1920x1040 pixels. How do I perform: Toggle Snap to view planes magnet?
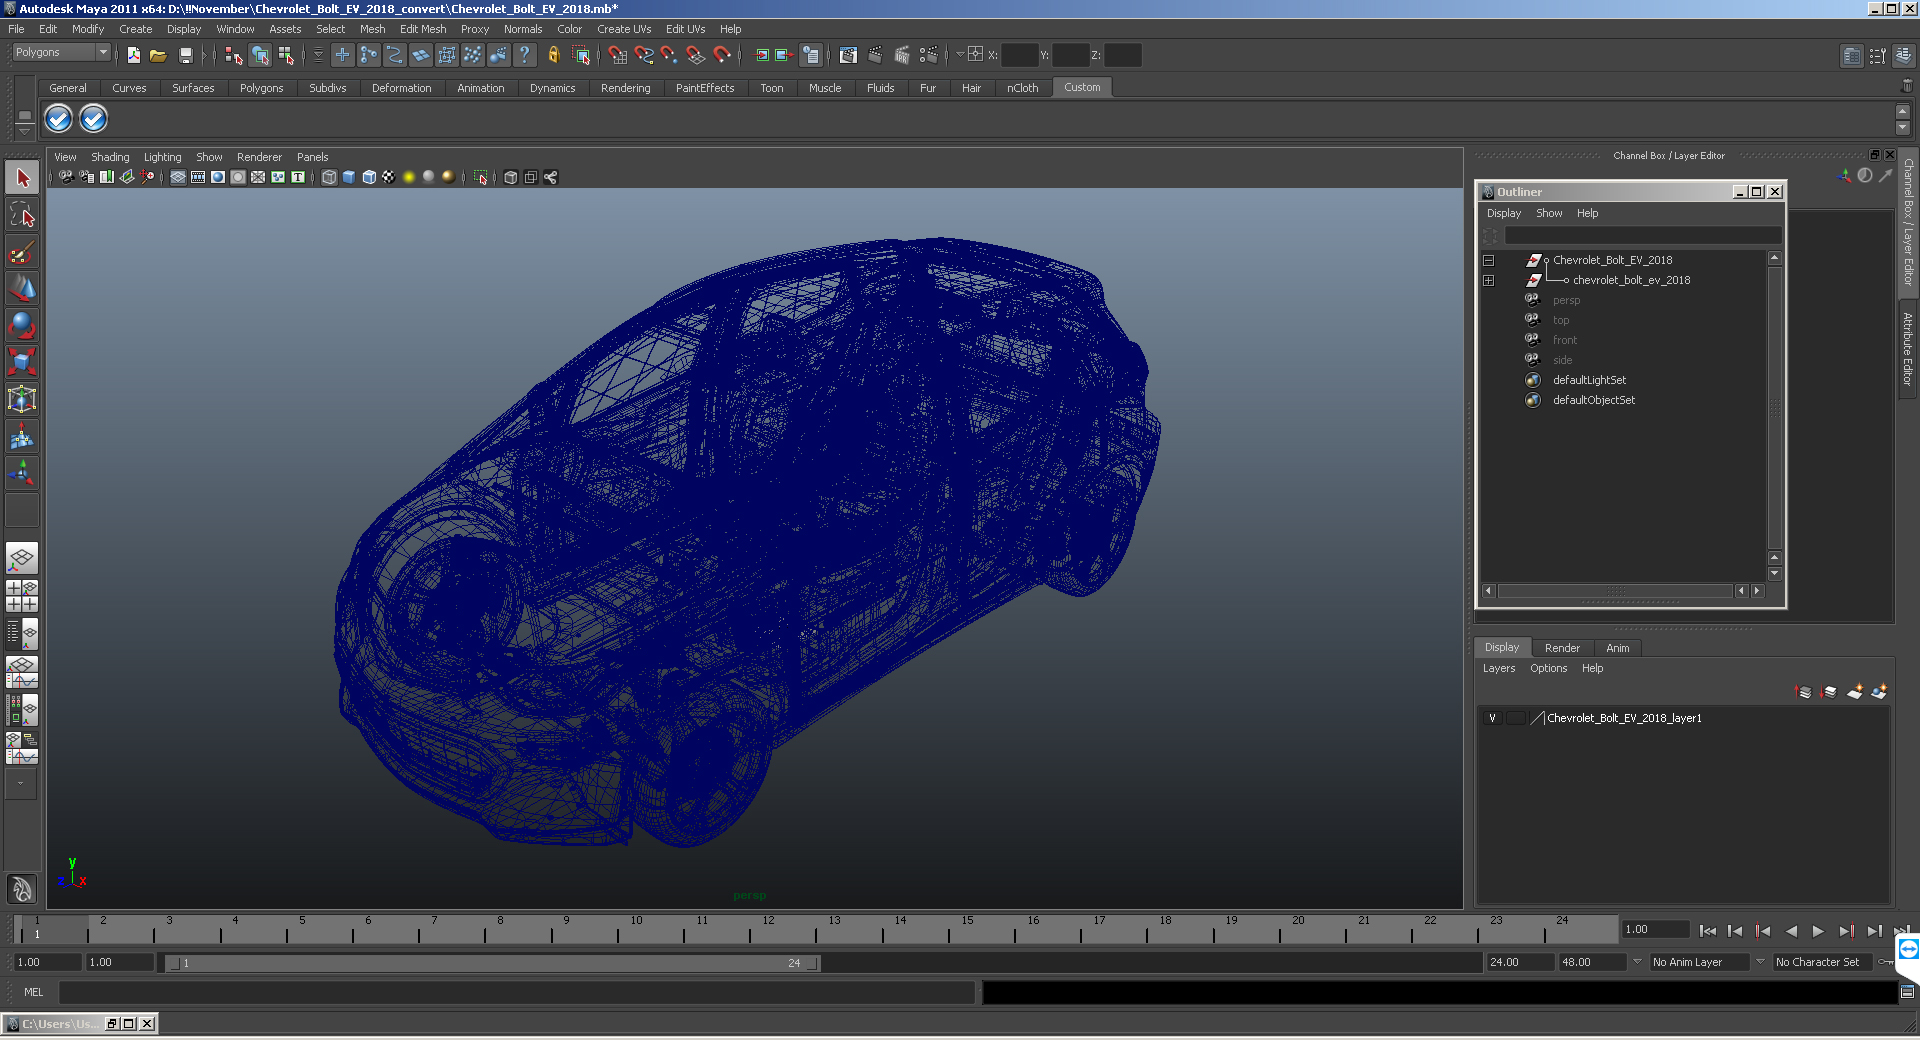(696, 55)
